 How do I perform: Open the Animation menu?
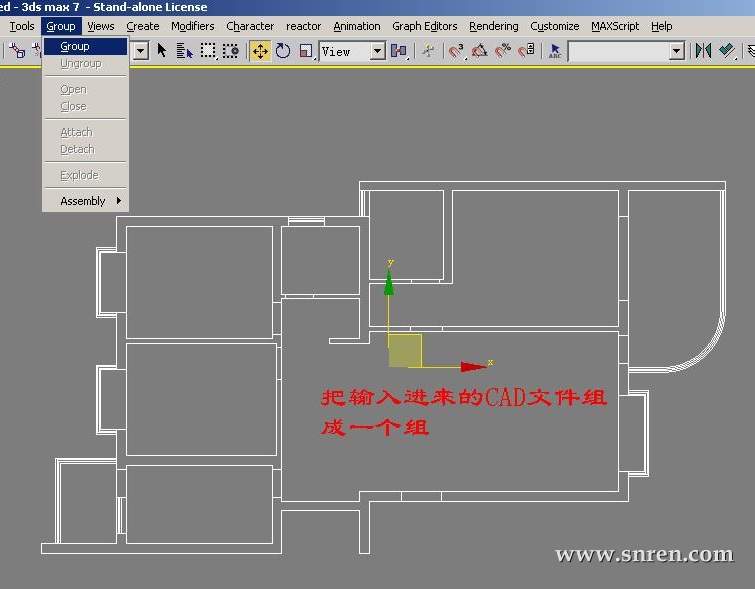(x=357, y=26)
